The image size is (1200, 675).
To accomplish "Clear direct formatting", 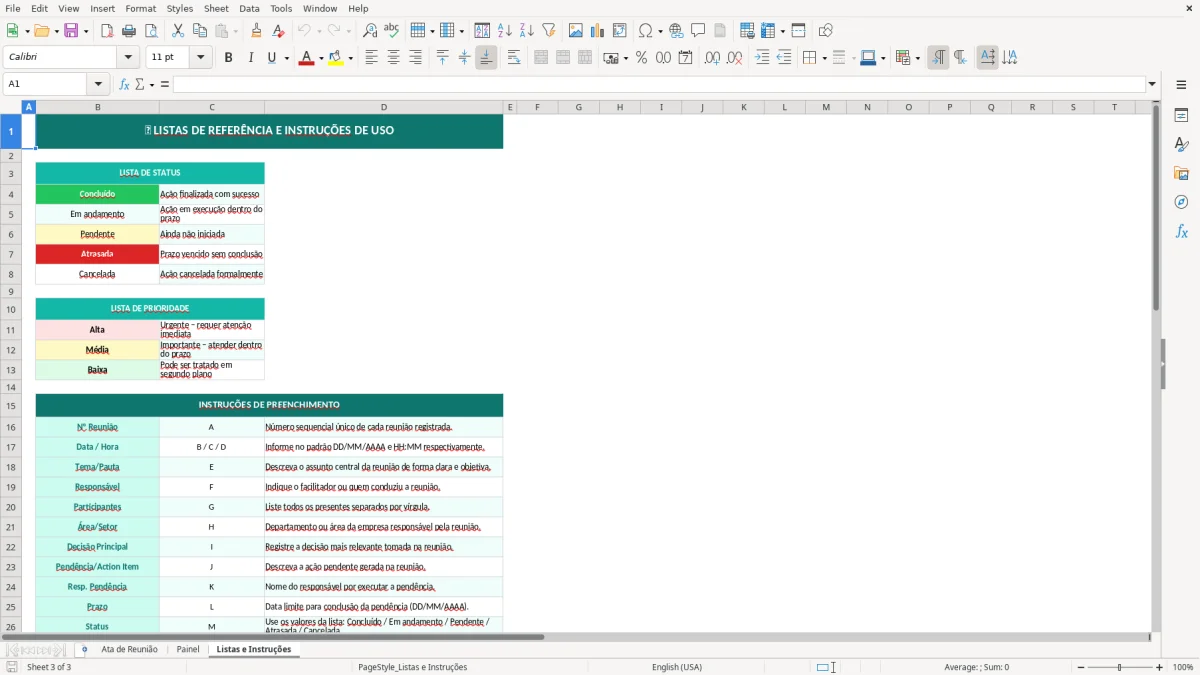I will [278, 31].
